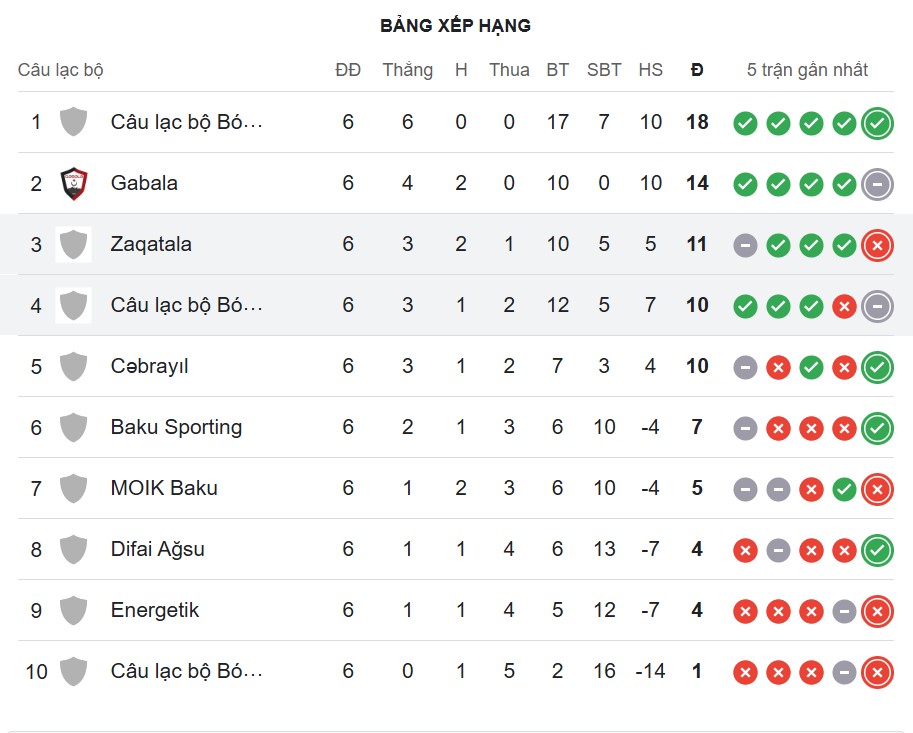
Task: Click the '5 trận gần nhất' header
Action: [x=807, y=70]
